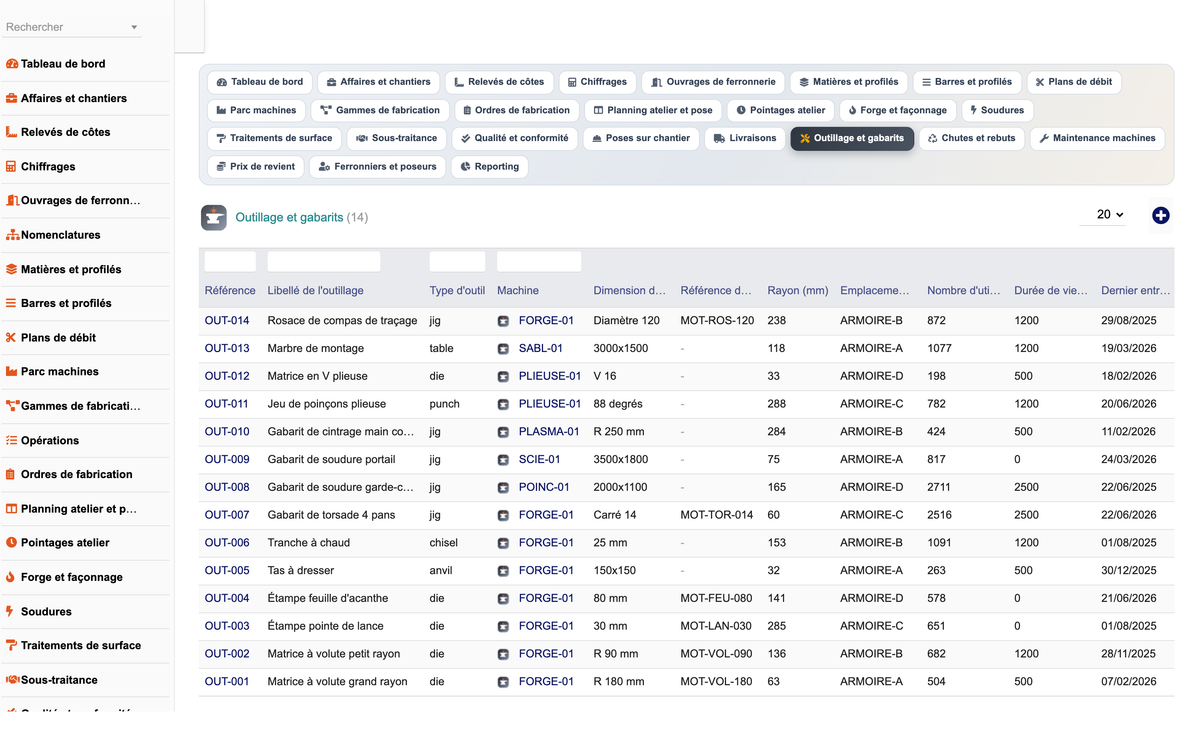This screenshot has height=743, width=1200.
Task: Click the blue plus add-record icon
Action: coord(1160,215)
